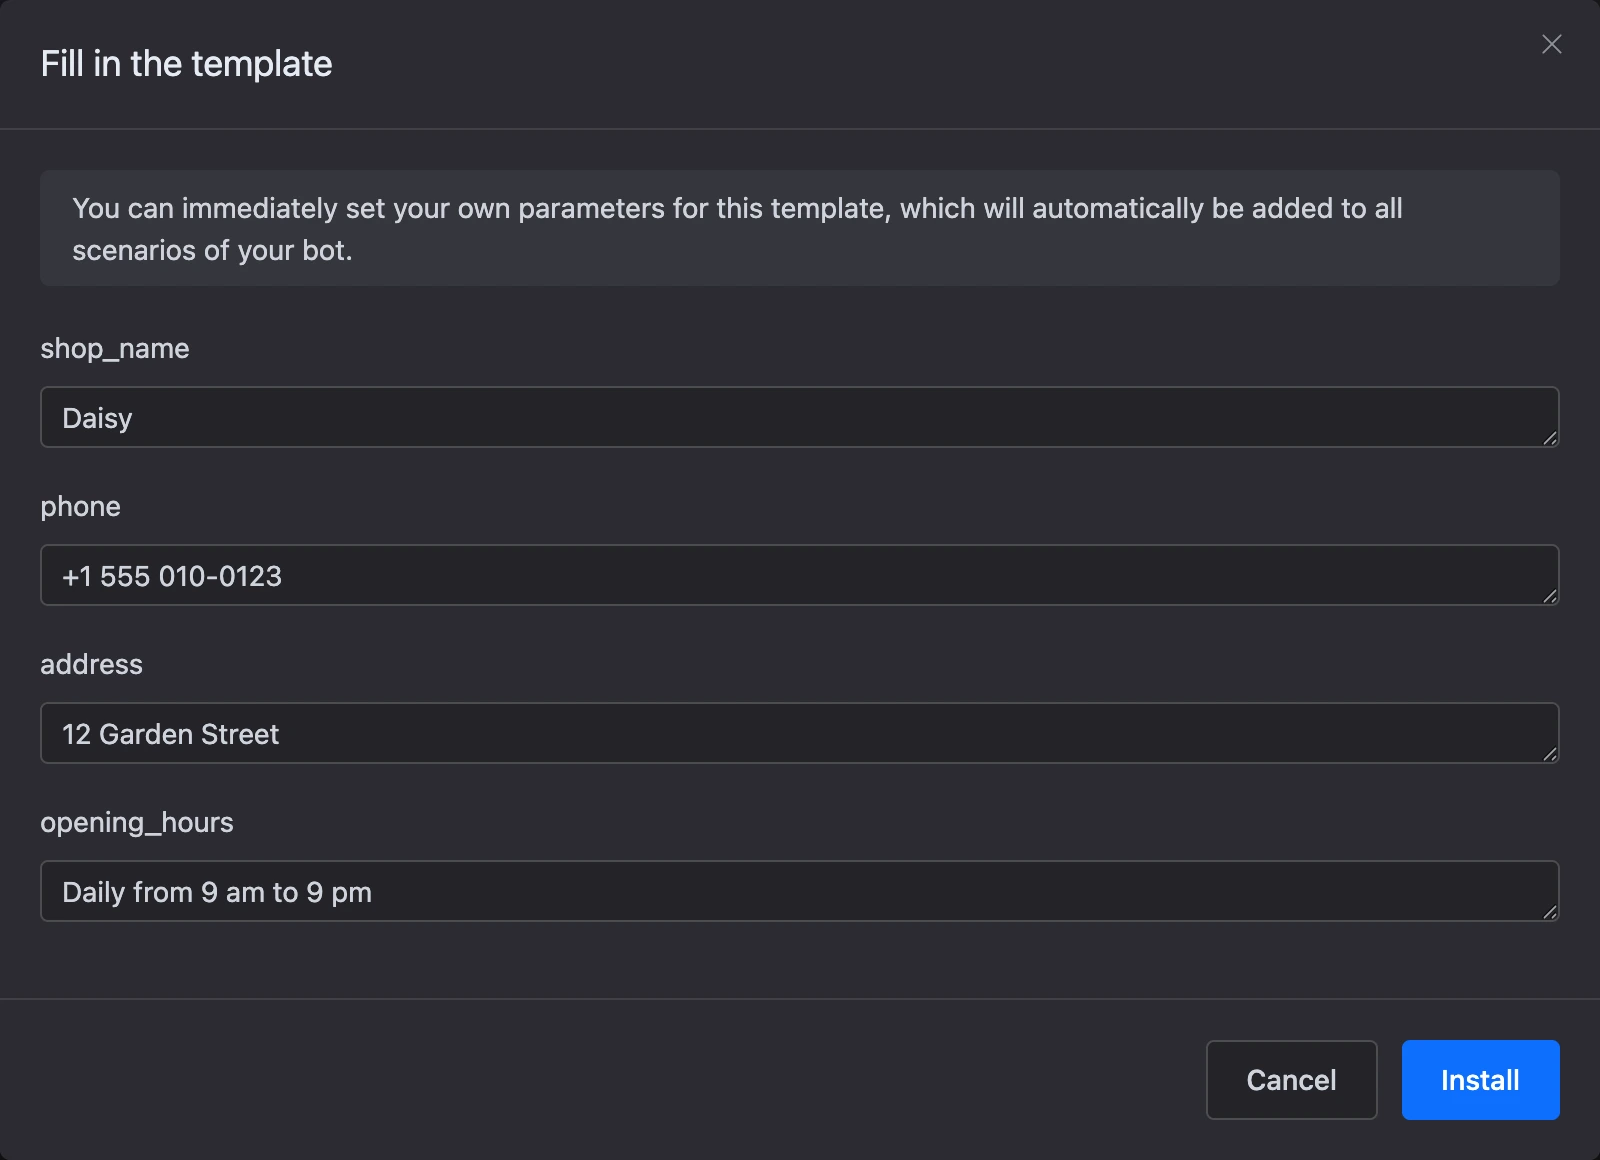Screen dimensions: 1600x1160
Task: Click the address label text
Action: [91, 664]
